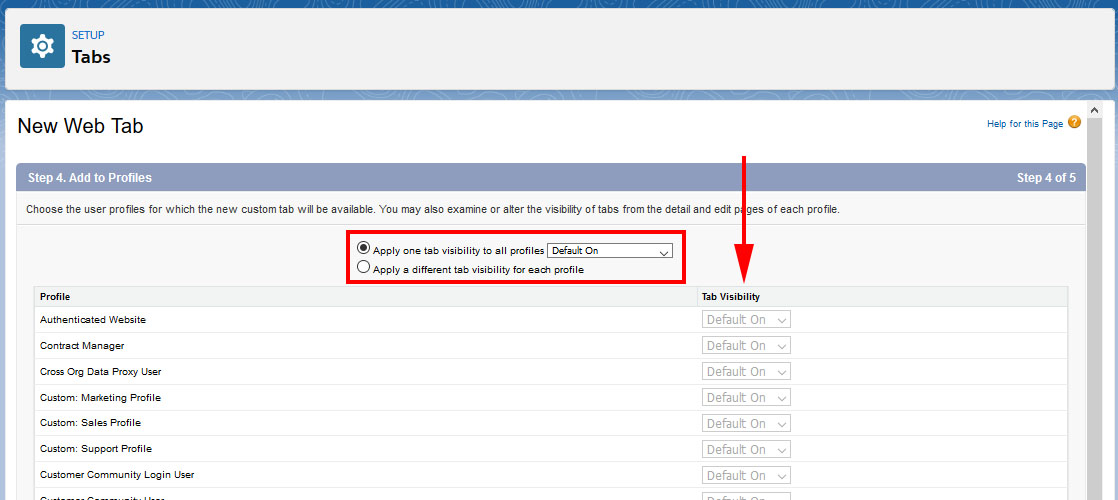Open Tab Visibility dropdown for Authenticated Website
Image resolution: width=1118 pixels, height=500 pixels.
pos(746,320)
